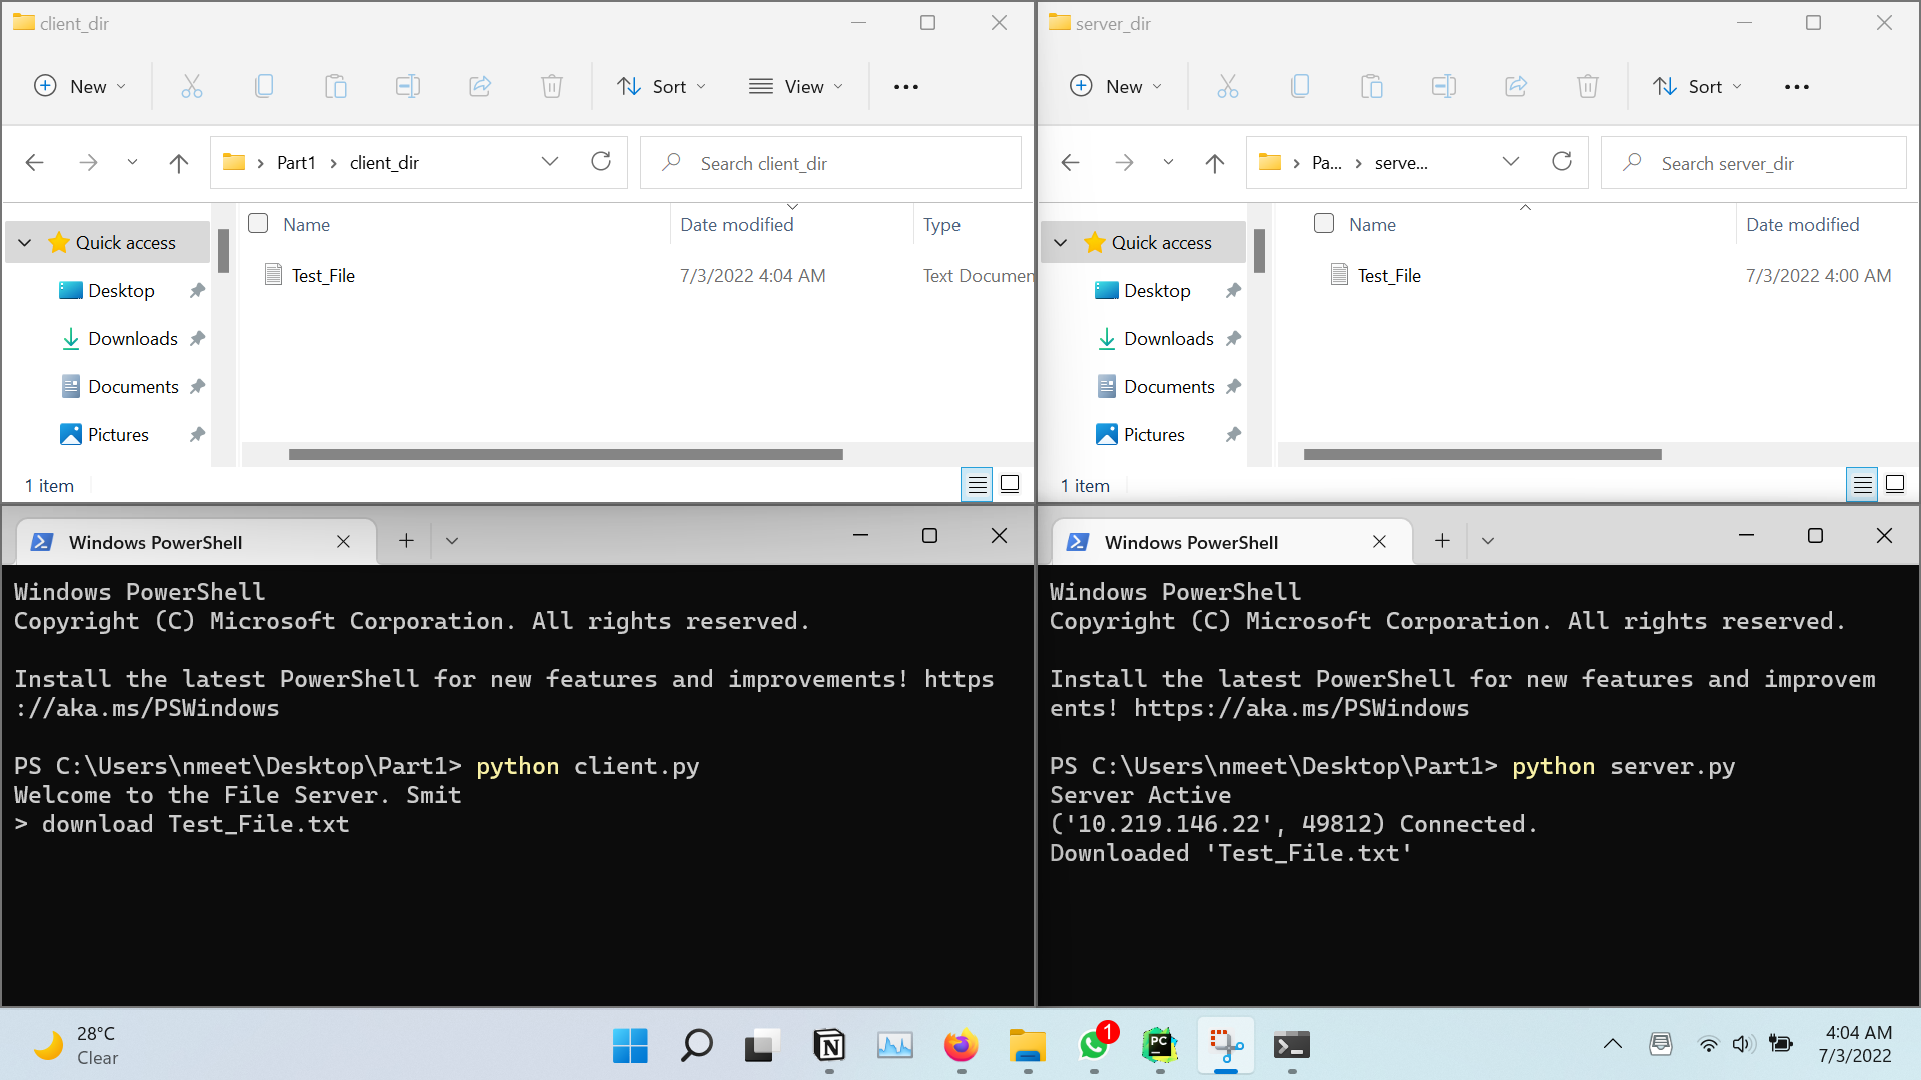Click the New button in server_dir
This screenshot has height=1080, width=1921.
tap(1116, 87)
